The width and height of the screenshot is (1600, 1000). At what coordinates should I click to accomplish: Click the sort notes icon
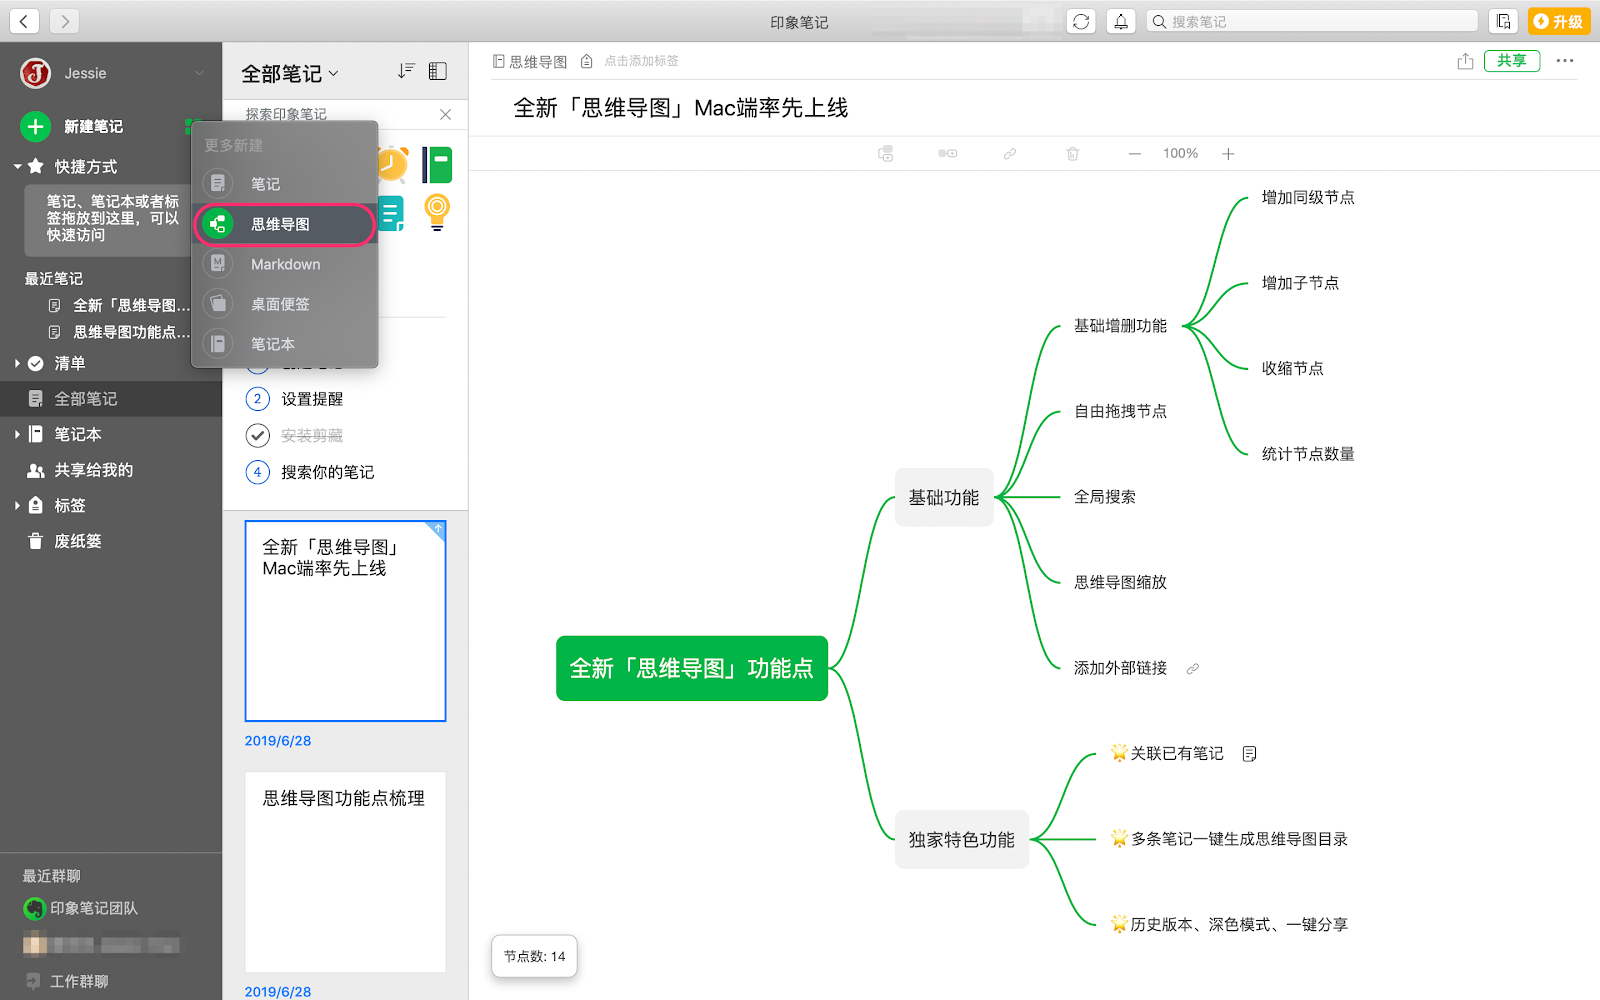(405, 71)
